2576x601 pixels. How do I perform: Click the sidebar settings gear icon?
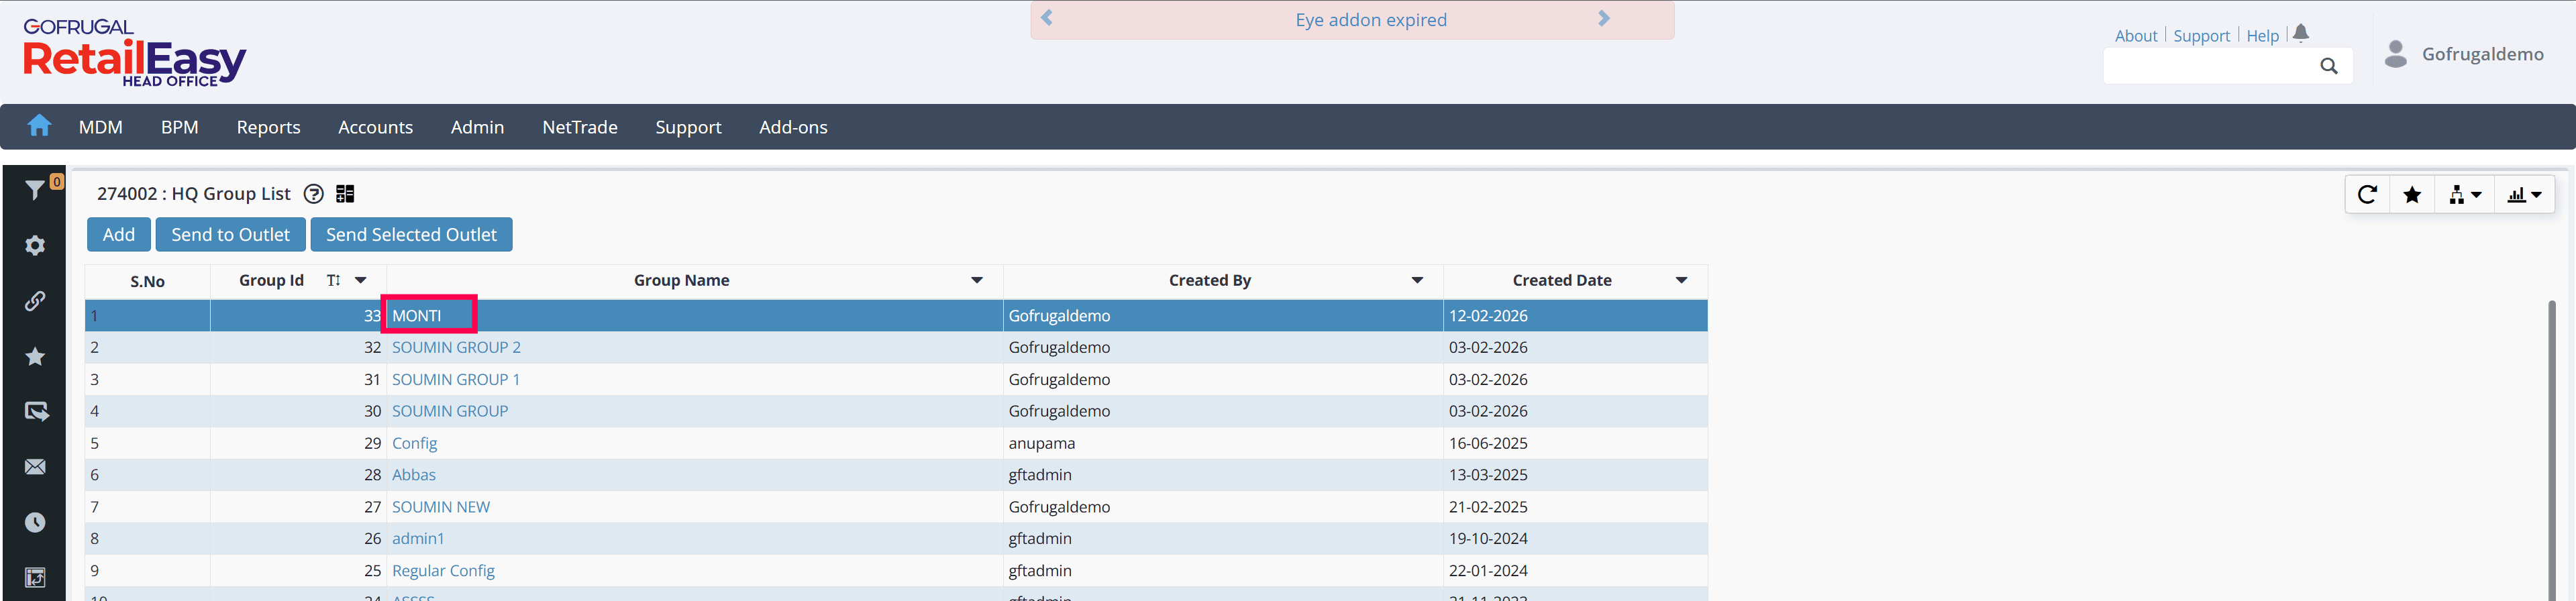click(35, 245)
